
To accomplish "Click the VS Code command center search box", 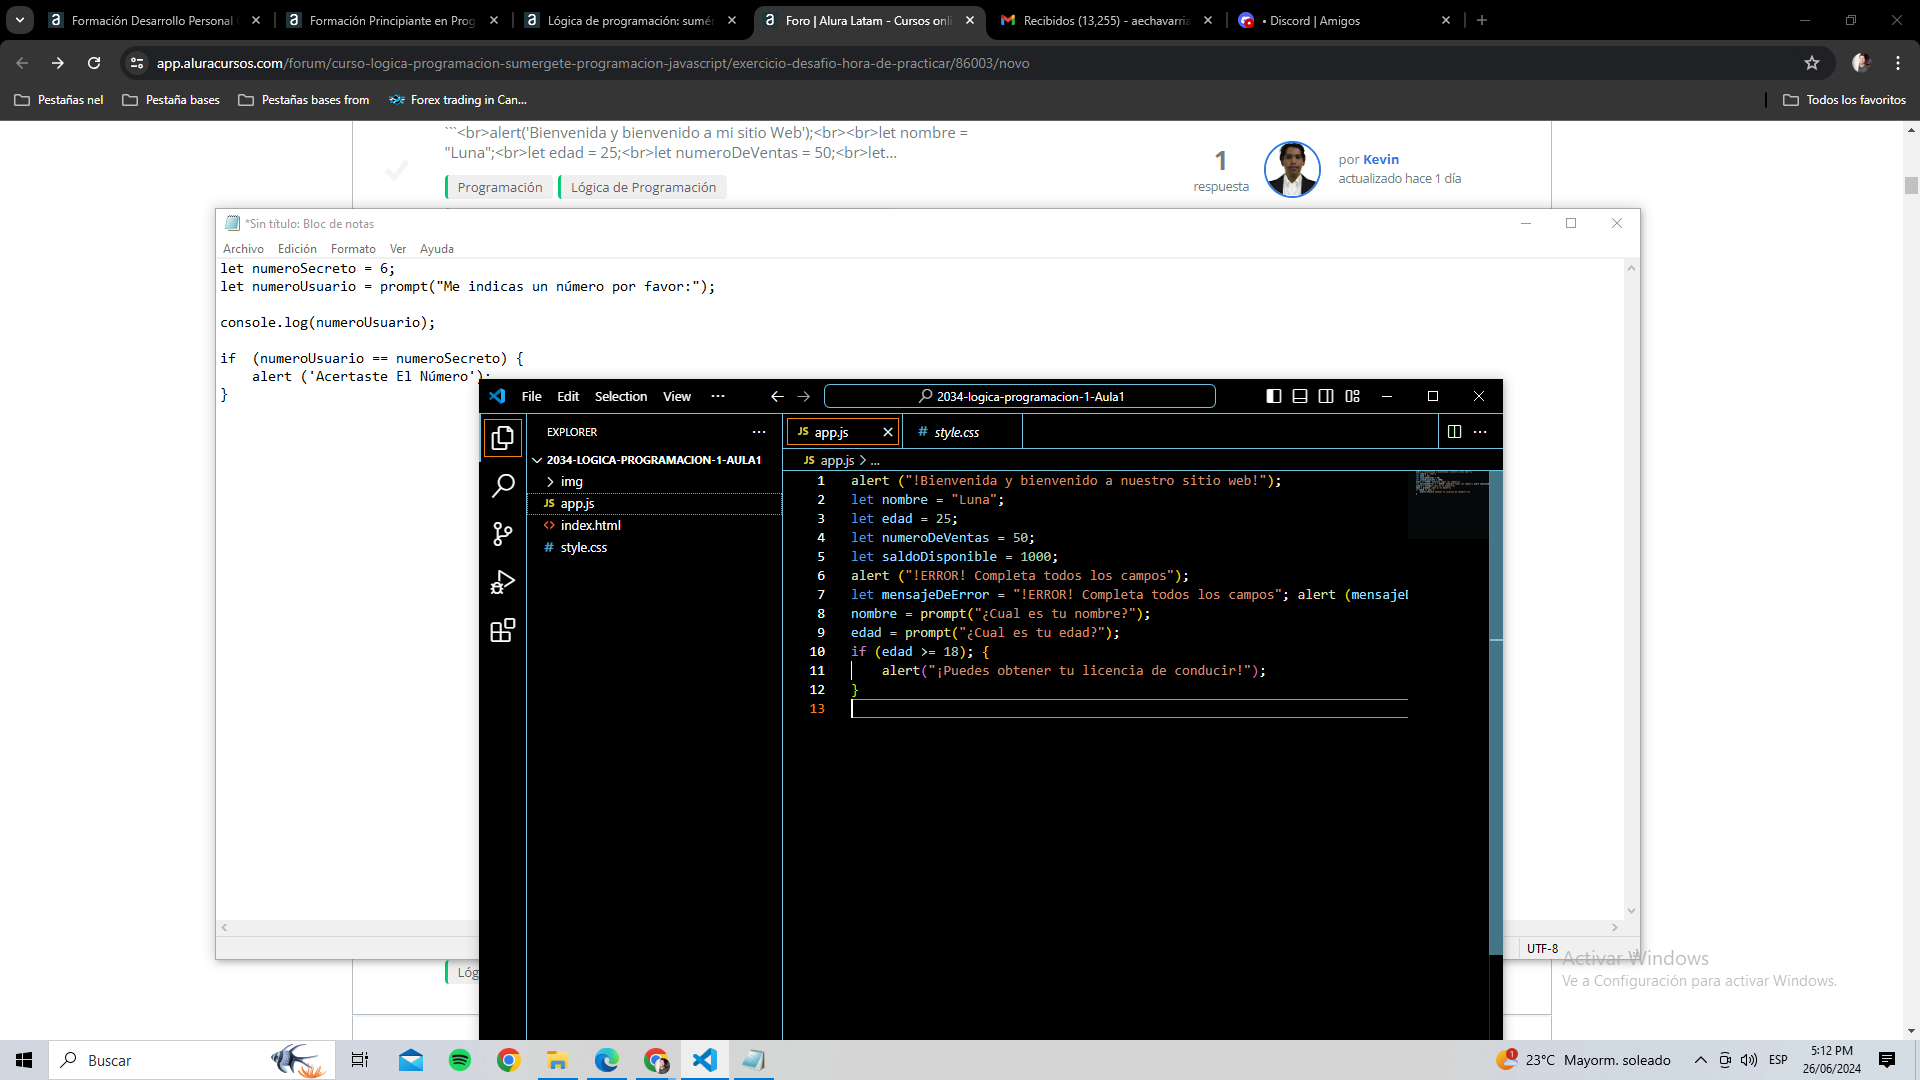I will (x=1019, y=396).
